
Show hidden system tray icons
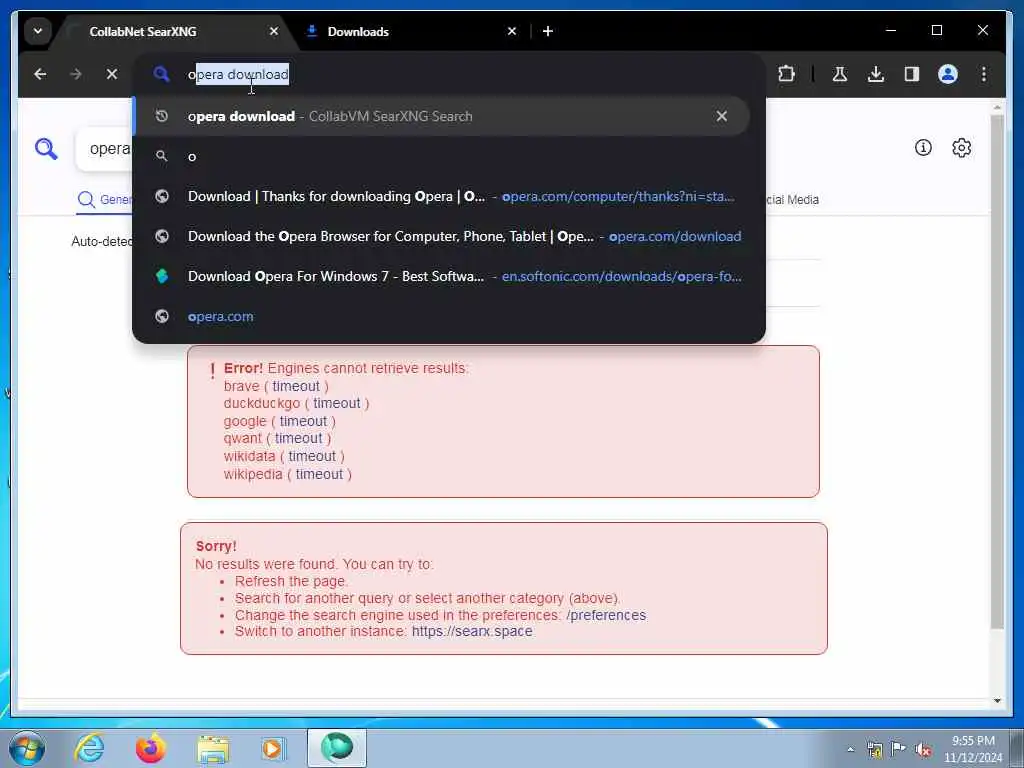tap(850, 749)
